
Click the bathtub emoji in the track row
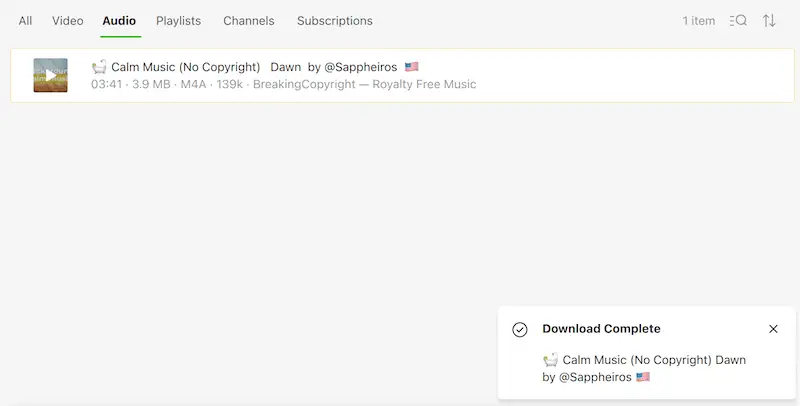point(99,67)
